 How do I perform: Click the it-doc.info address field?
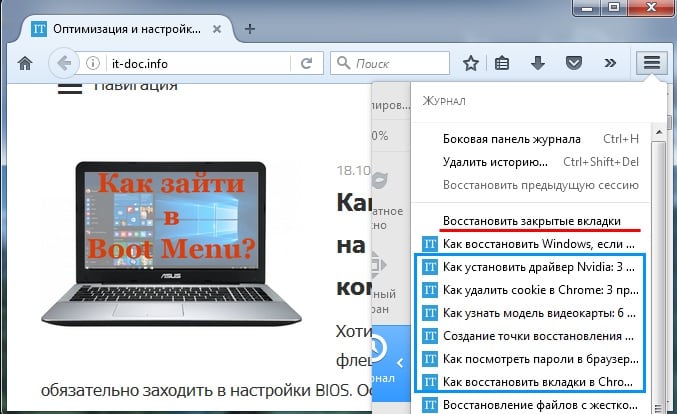click(x=200, y=64)
